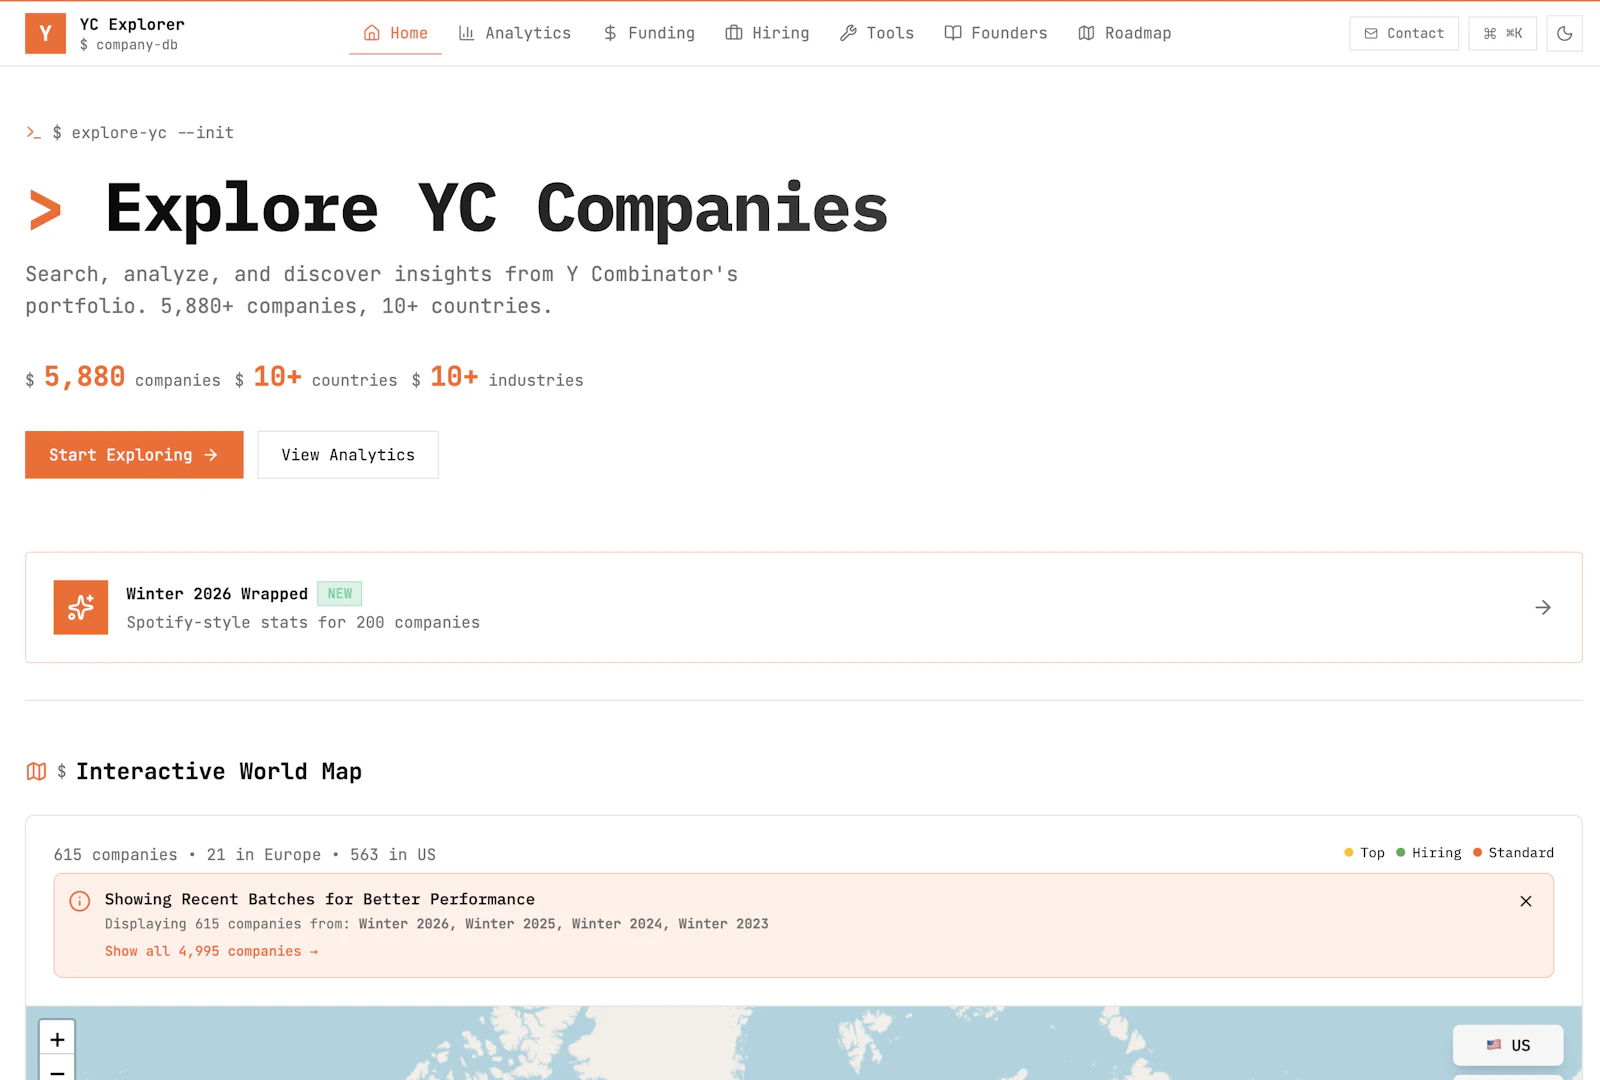Viewport: 1600px width, 1080px height.
Task: Click the Spotify-style stats for 200 companies text
Action: 303,622
